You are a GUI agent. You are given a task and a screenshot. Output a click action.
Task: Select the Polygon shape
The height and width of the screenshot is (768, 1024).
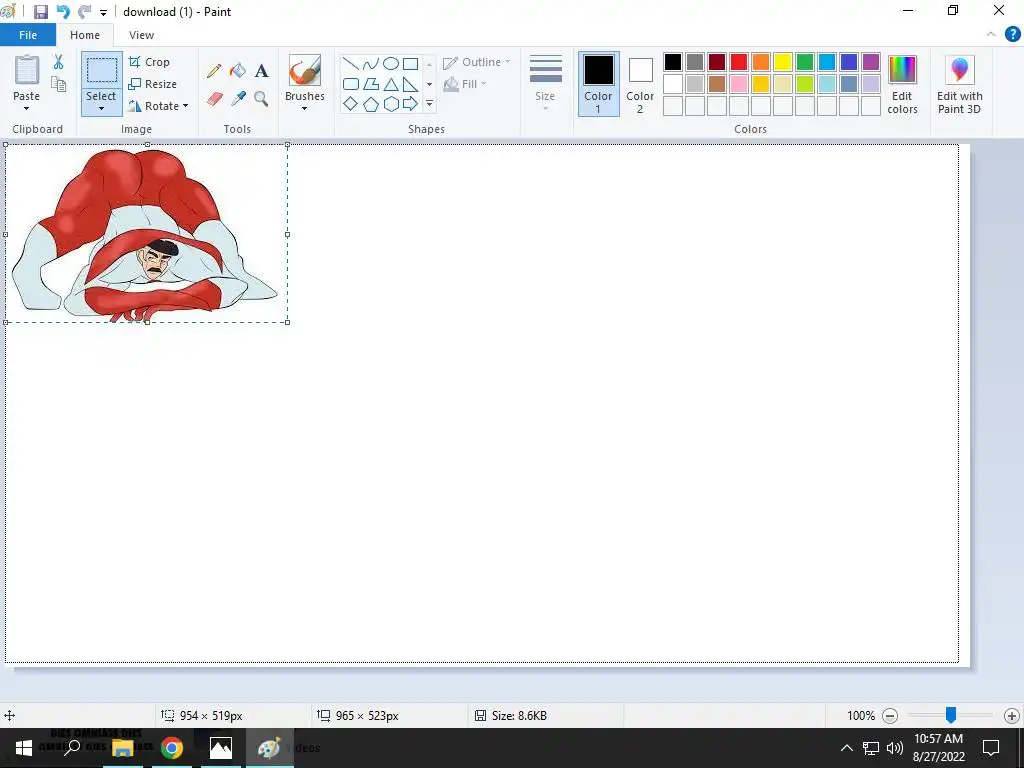click(371, 84)
